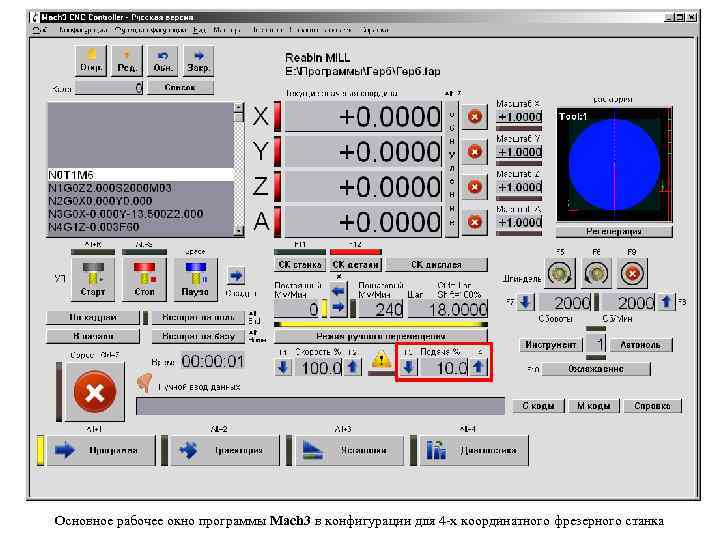Viewport: 720px width, 540px height.
Task: Click the X coordinate DRO field
Action: click(x=363, y=117)
